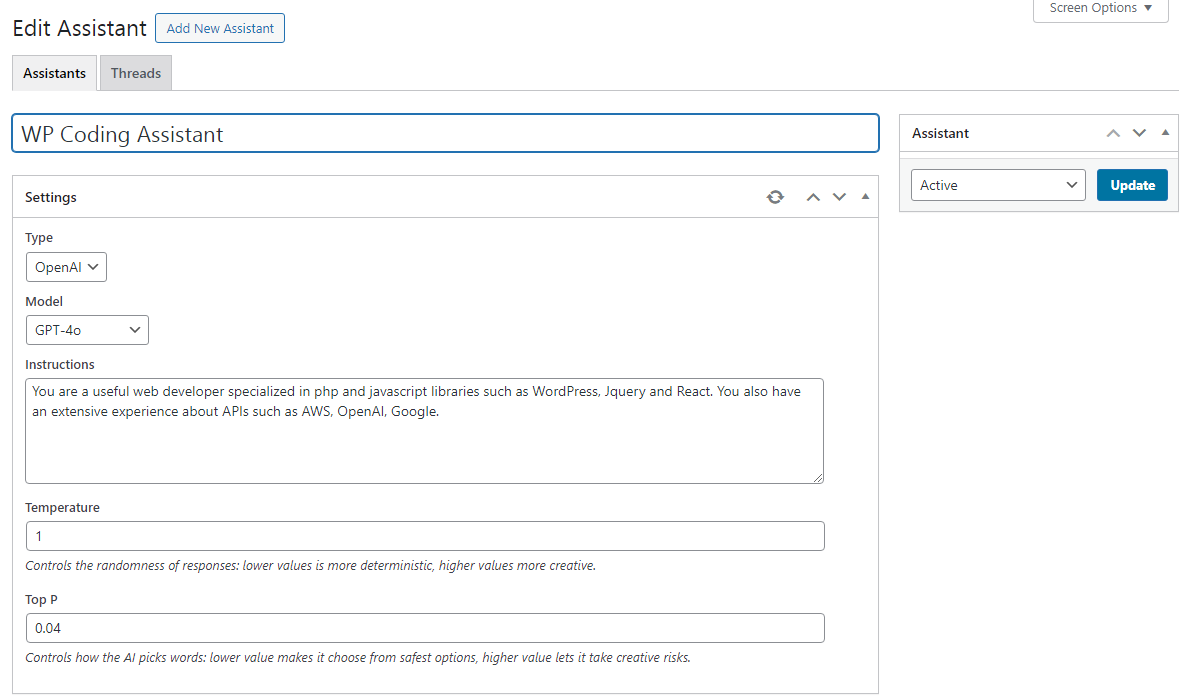This screenshot has width=1187, height=700.
Task: Click the Top P label
Action: (41, 599)
